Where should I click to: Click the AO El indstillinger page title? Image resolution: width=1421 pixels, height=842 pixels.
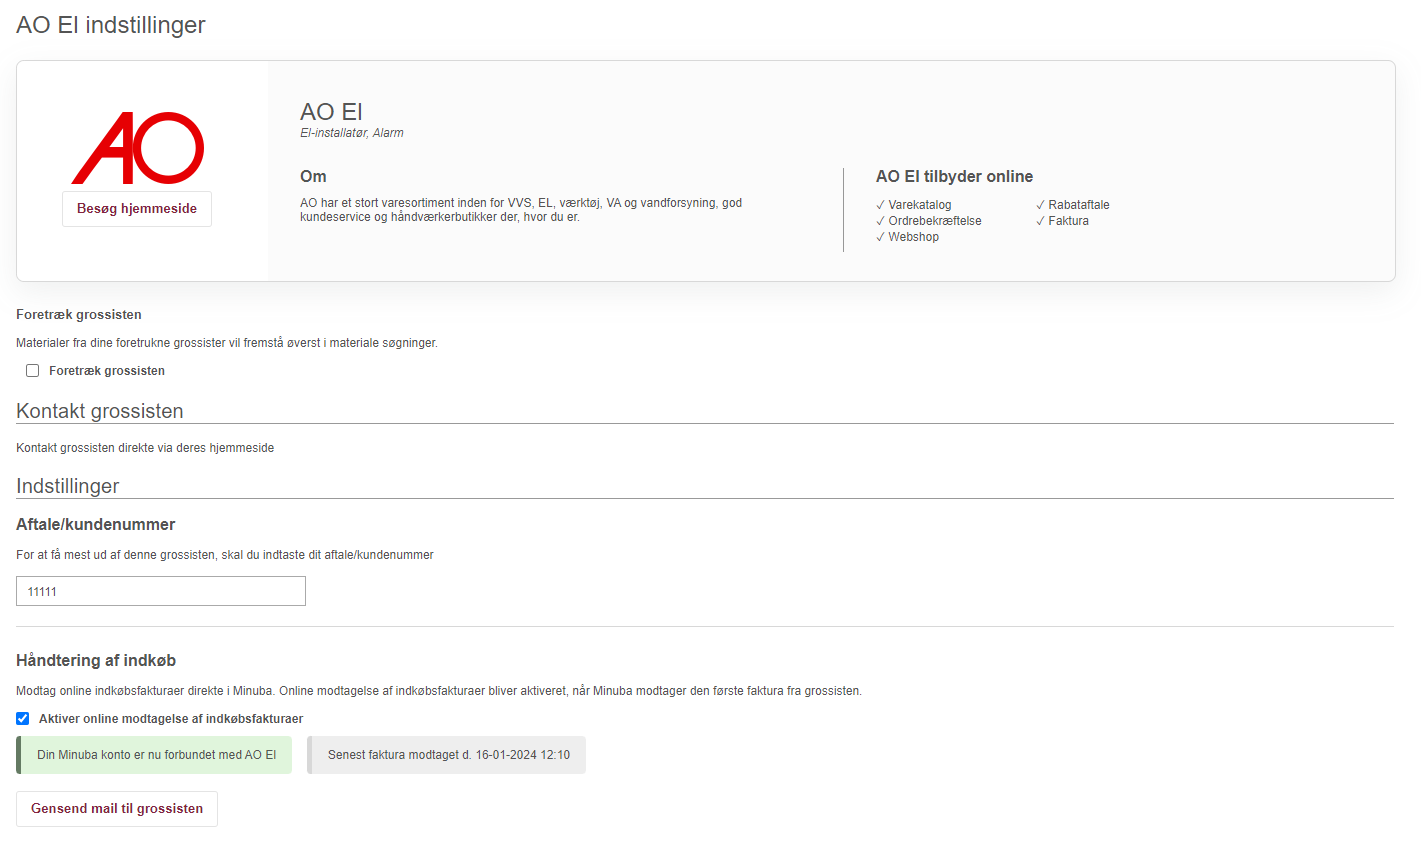[x=111, y=25]
